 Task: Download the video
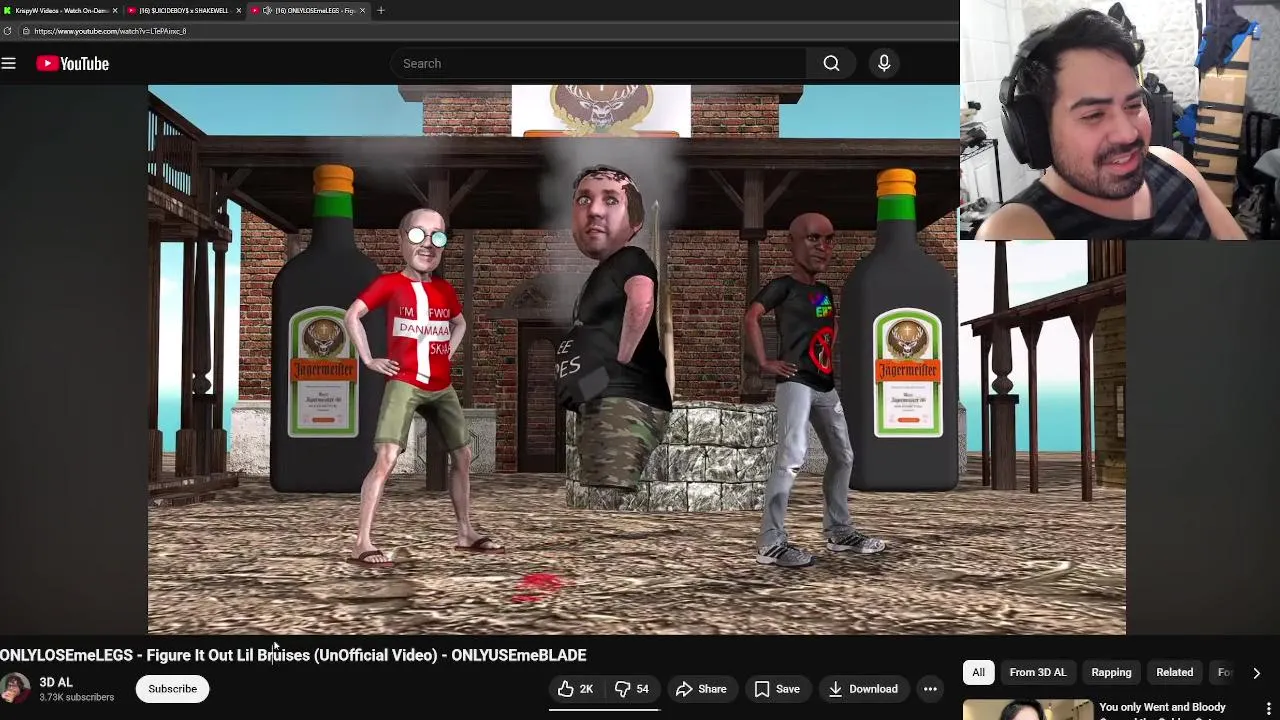tap(863, 689)
